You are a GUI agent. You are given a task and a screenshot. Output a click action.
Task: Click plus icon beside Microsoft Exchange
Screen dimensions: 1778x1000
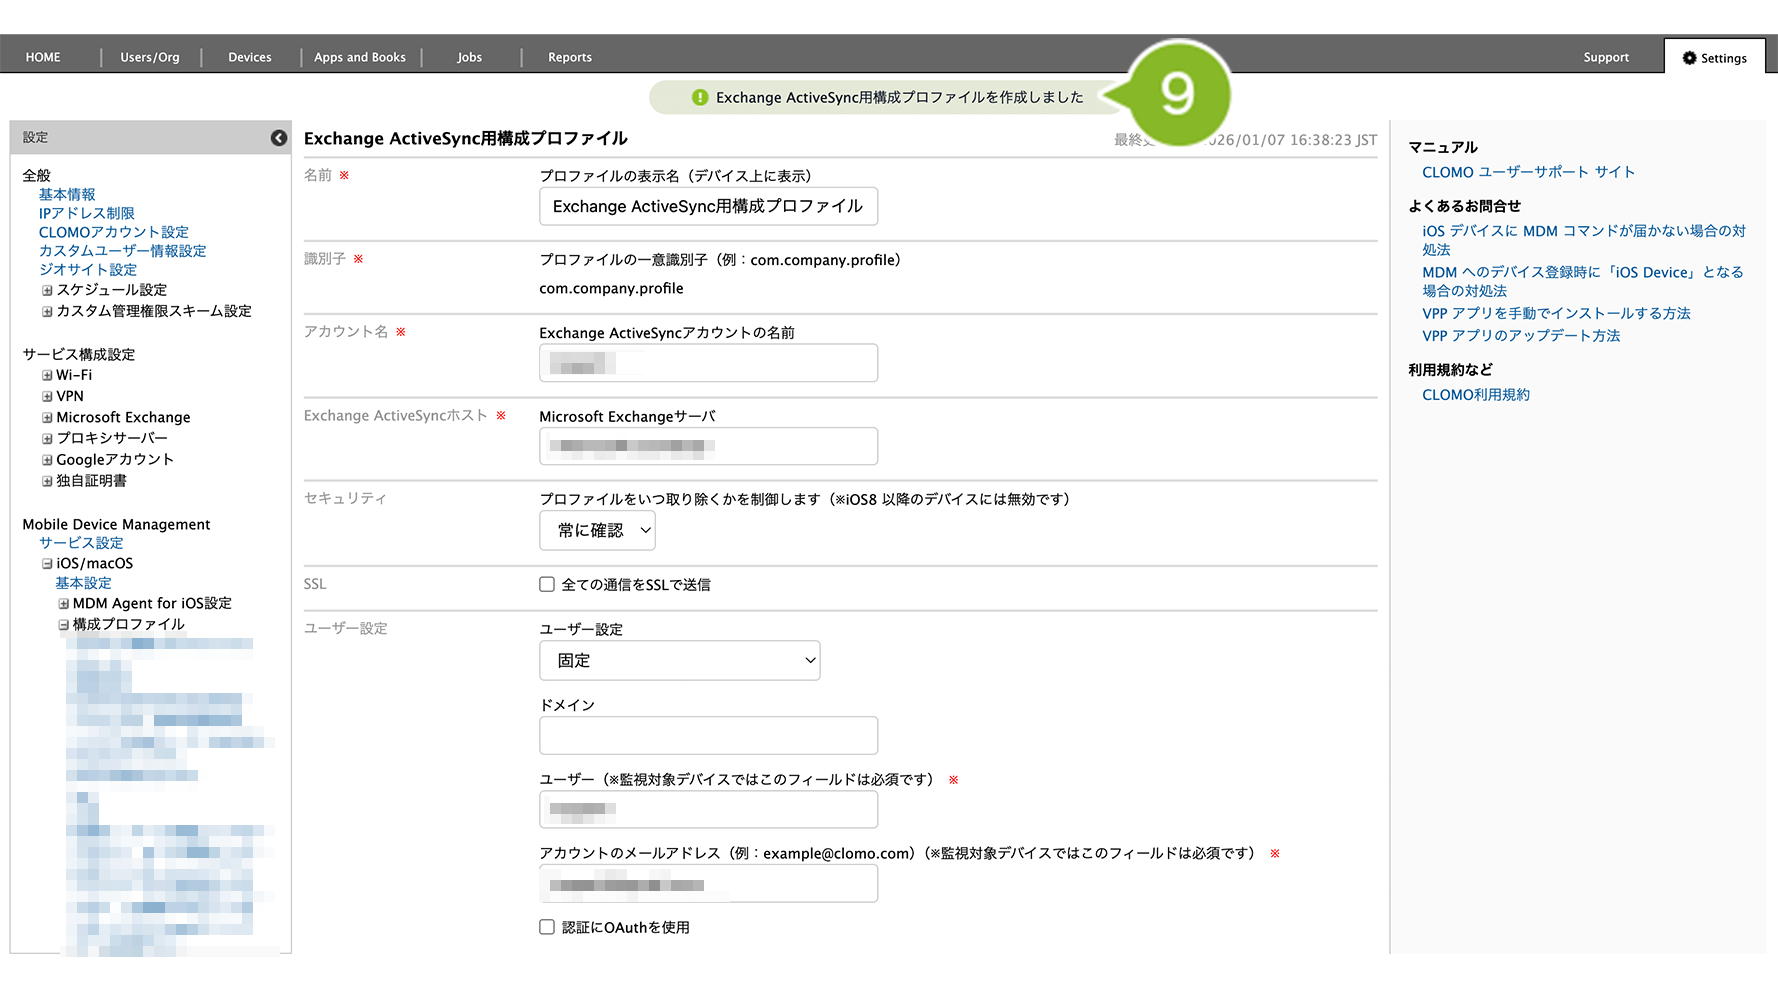pyautogui.click(x=47, y=418)
